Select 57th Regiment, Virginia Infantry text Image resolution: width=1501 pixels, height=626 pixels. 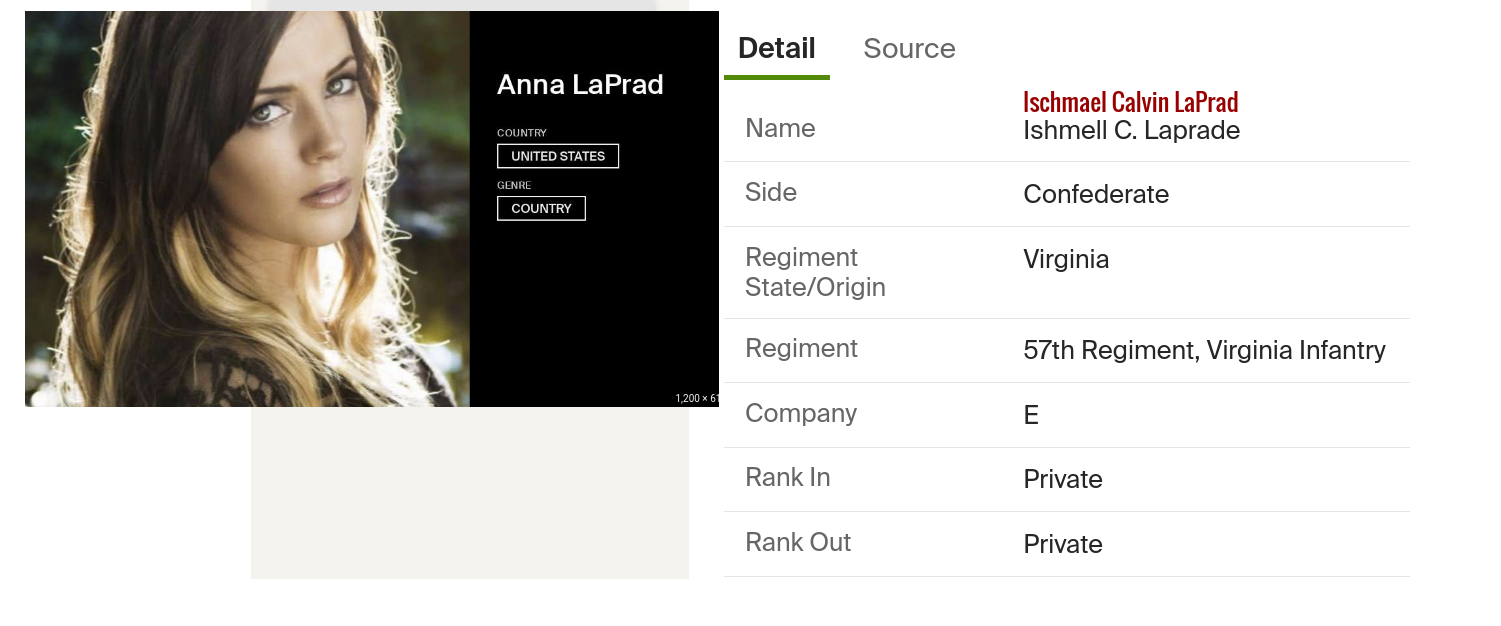click(1204, 350)
